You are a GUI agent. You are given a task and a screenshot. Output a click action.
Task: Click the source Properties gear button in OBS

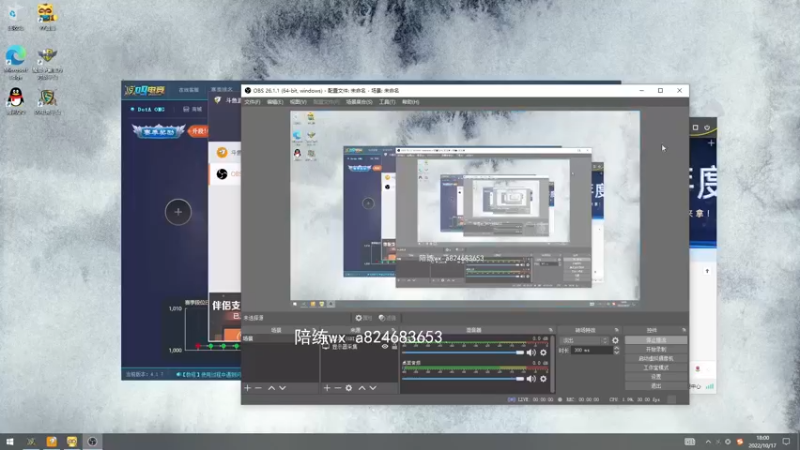click(364, 318)
